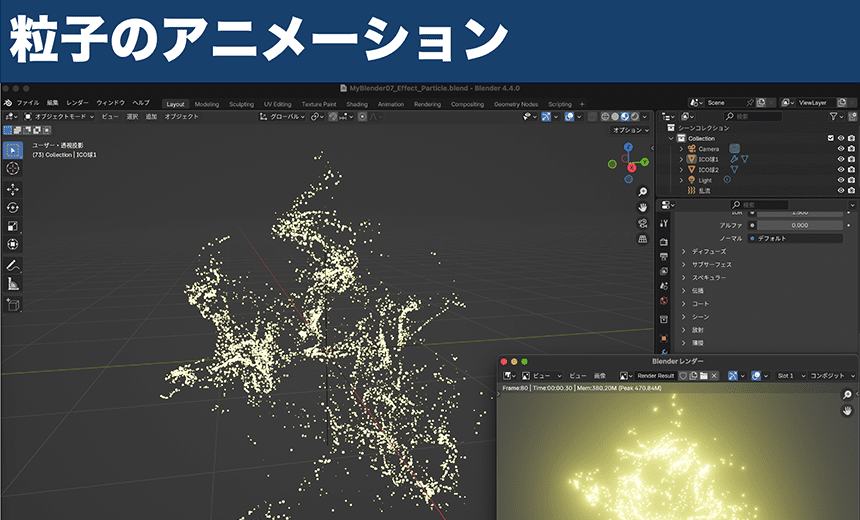Viewport: 860px width, 520px height.
Task: Click the viewport zoom magnifier icon
Action: click(642, 190)
